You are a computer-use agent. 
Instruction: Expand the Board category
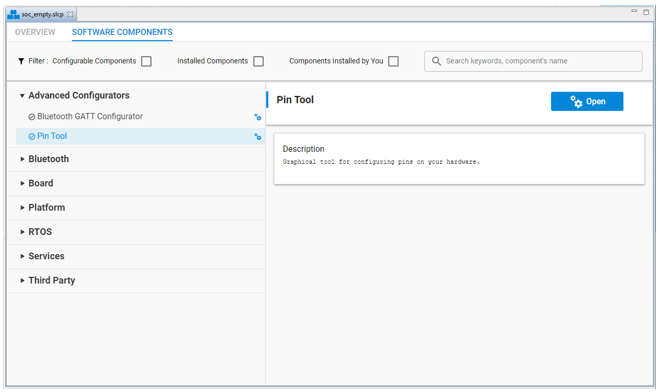coord(22,184)
